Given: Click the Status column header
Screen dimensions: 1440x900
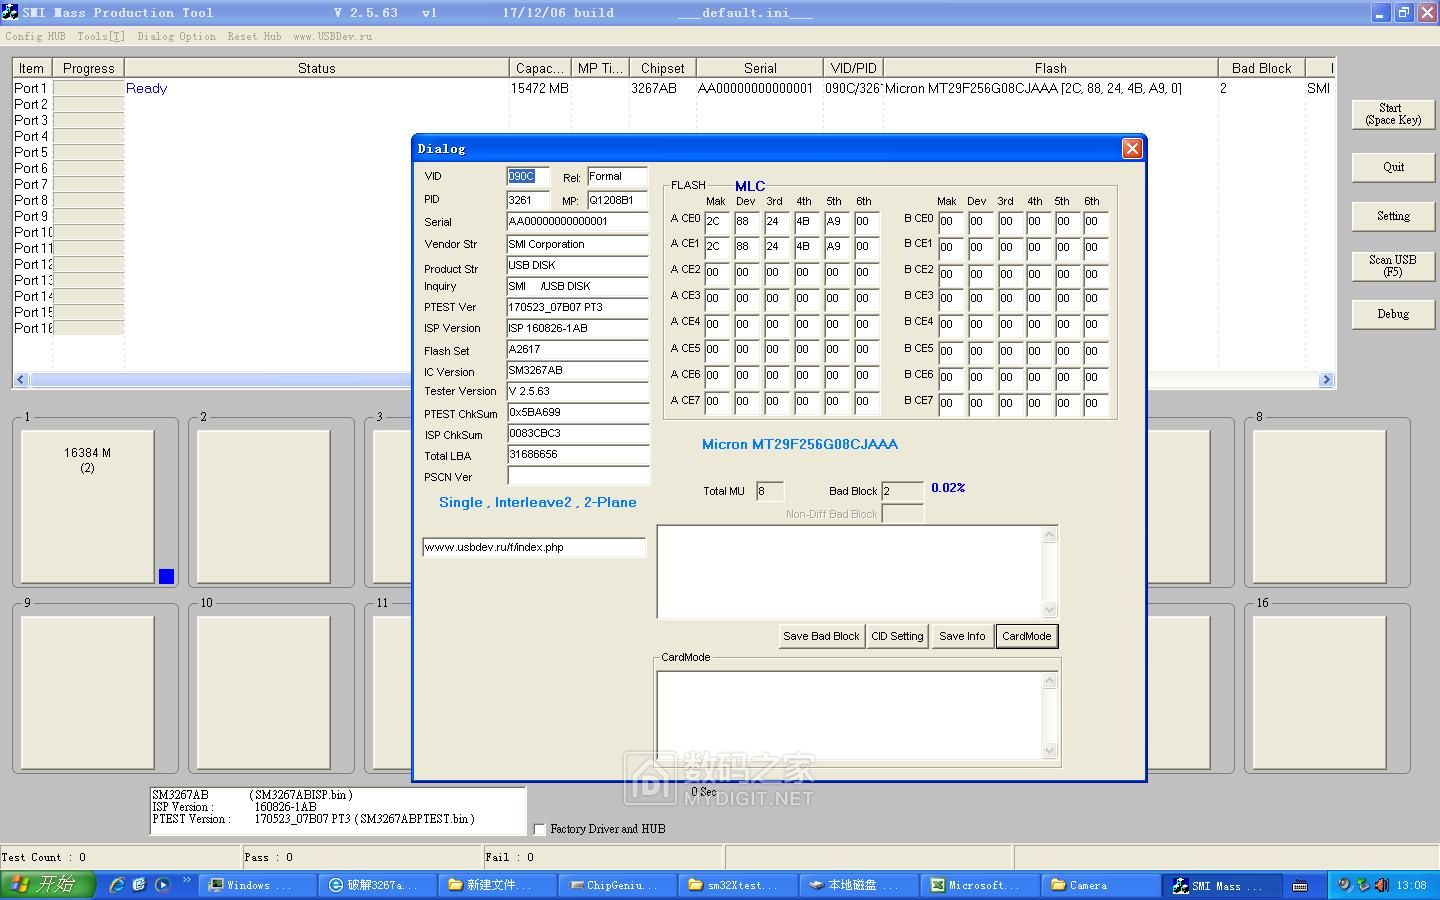Looking at the screenshot, I should coord(316,68).
